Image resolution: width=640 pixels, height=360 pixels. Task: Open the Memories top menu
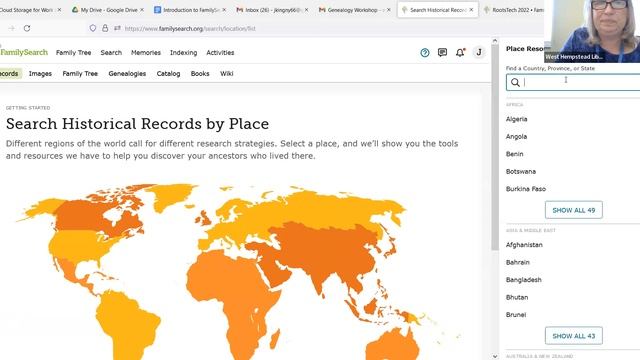[146, 53]
